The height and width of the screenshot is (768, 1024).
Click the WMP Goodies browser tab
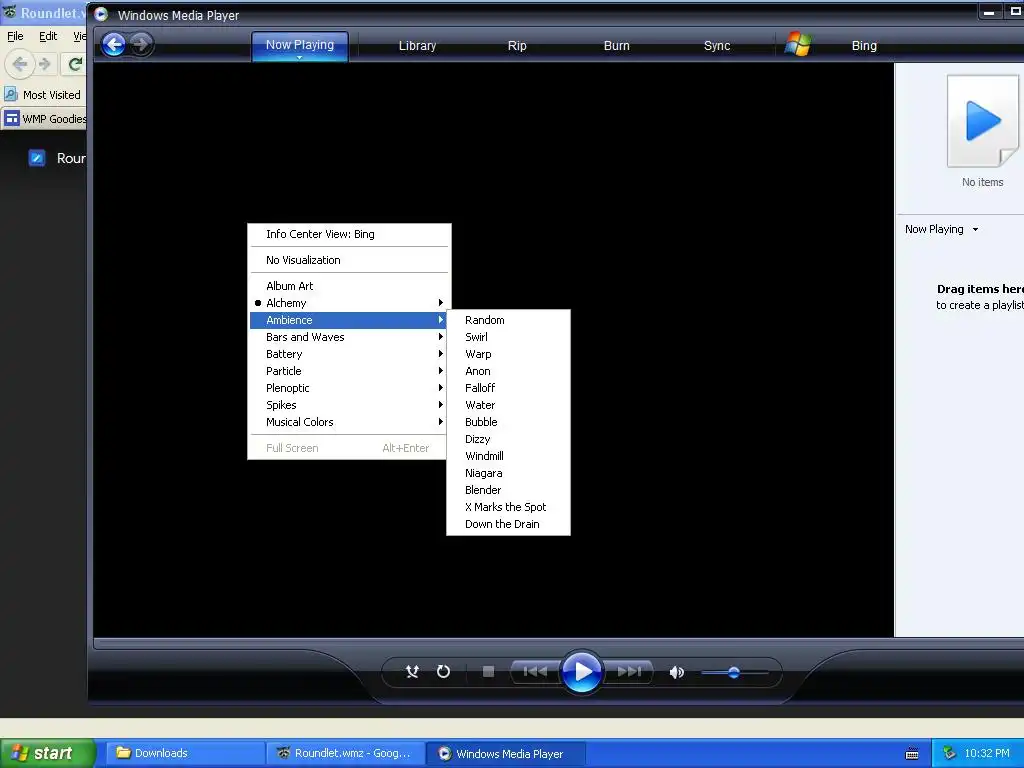pyautogui.click(x=44, y=119)
